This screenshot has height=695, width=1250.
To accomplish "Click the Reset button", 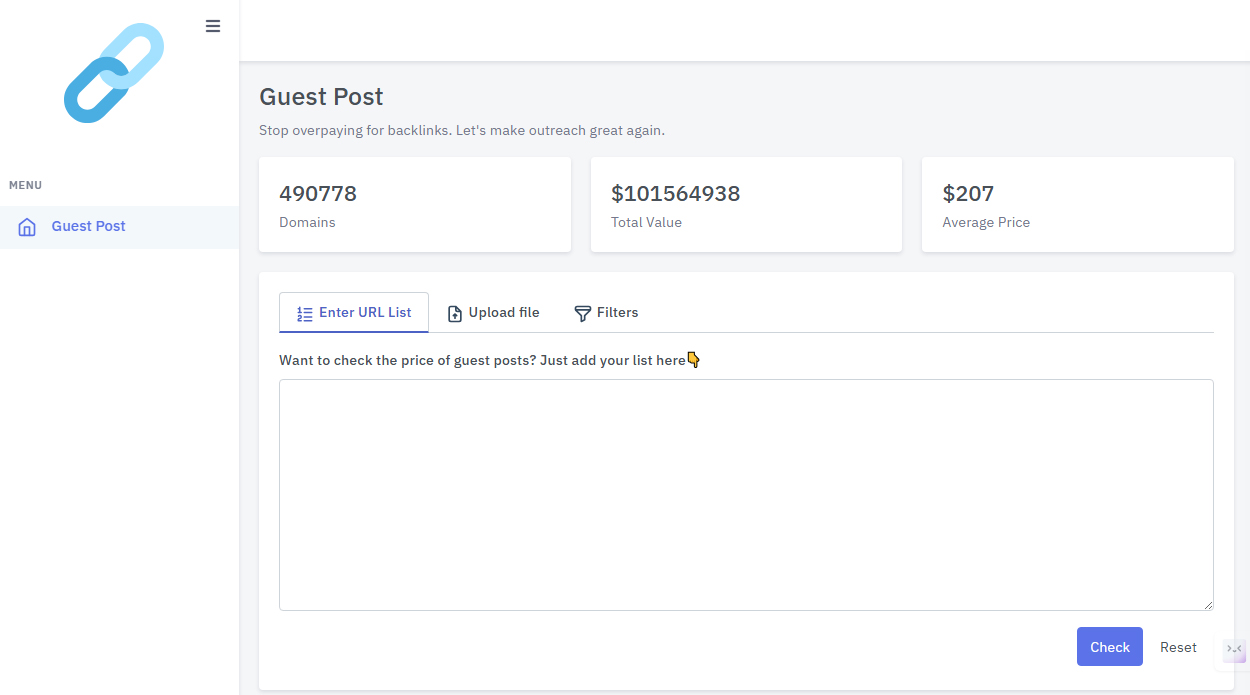I will [x=1178, y=647].
